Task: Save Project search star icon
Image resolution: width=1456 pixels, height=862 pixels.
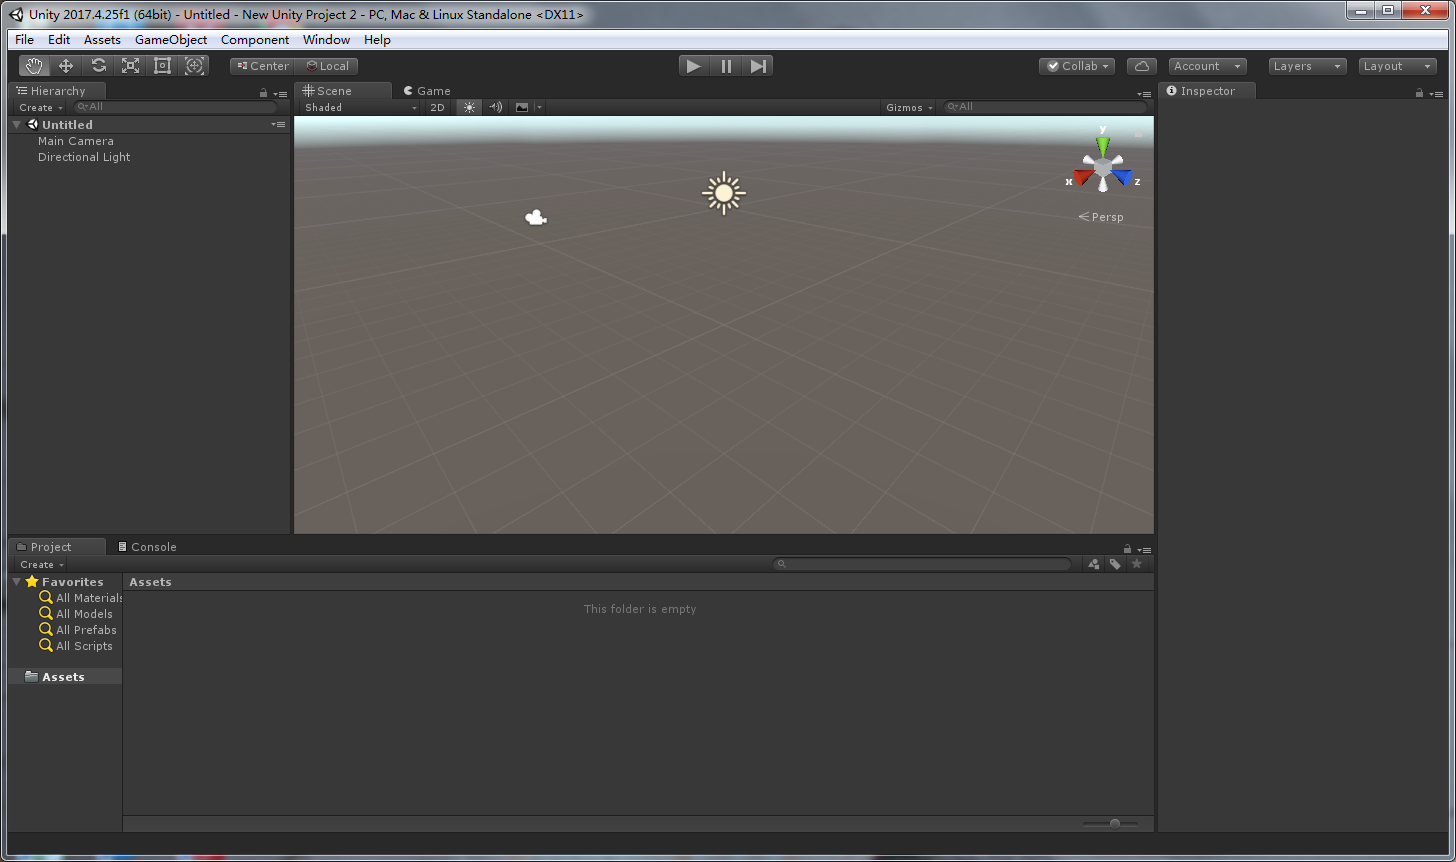Action: click(x=1136, y=564)
